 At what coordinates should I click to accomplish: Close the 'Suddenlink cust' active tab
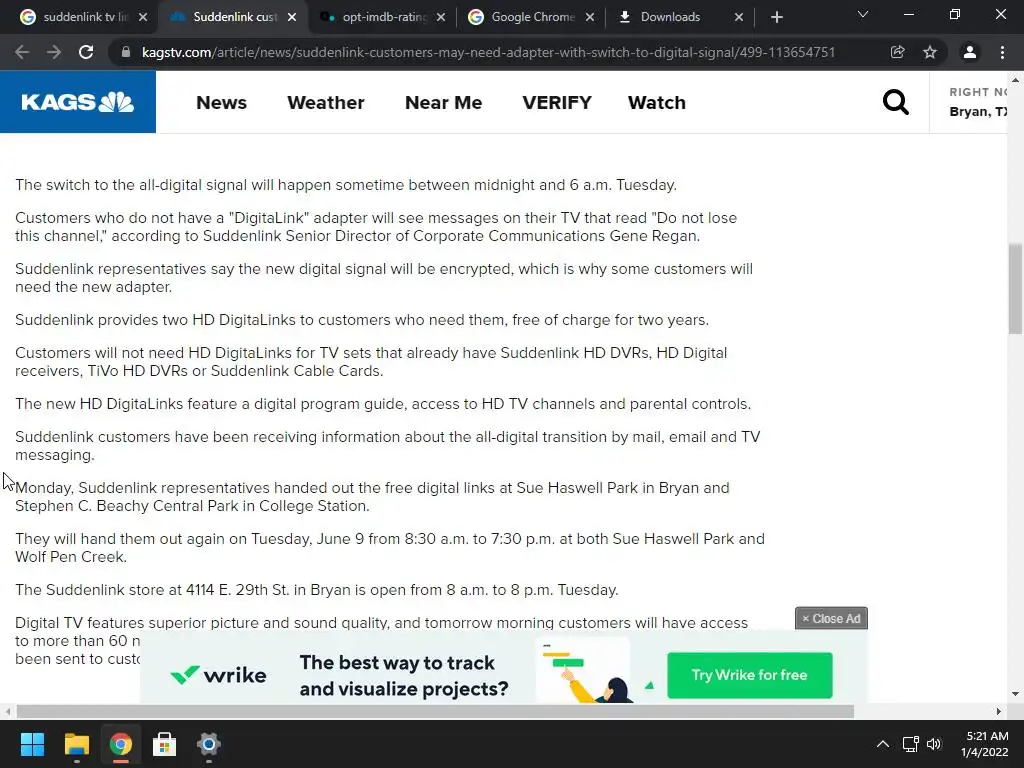(x=292, y=17)
